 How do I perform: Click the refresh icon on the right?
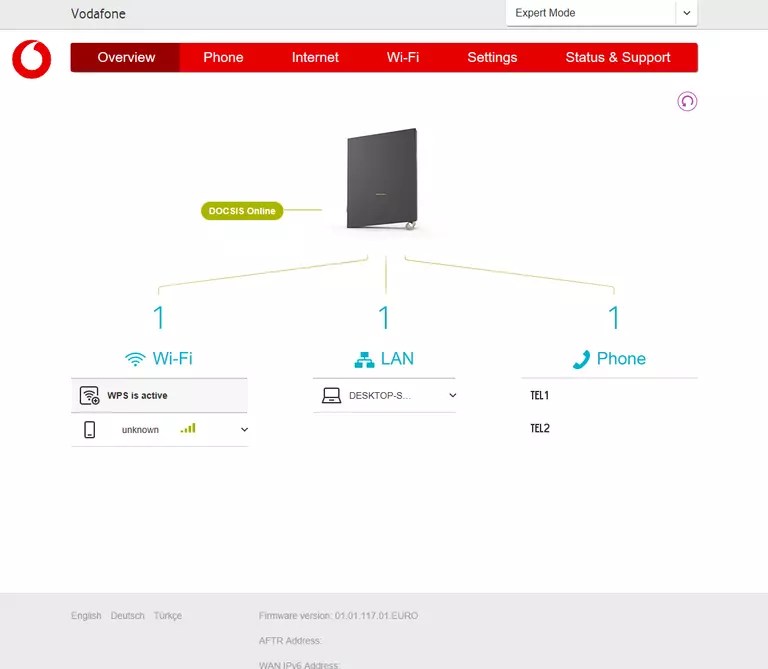tap(687, 101)
